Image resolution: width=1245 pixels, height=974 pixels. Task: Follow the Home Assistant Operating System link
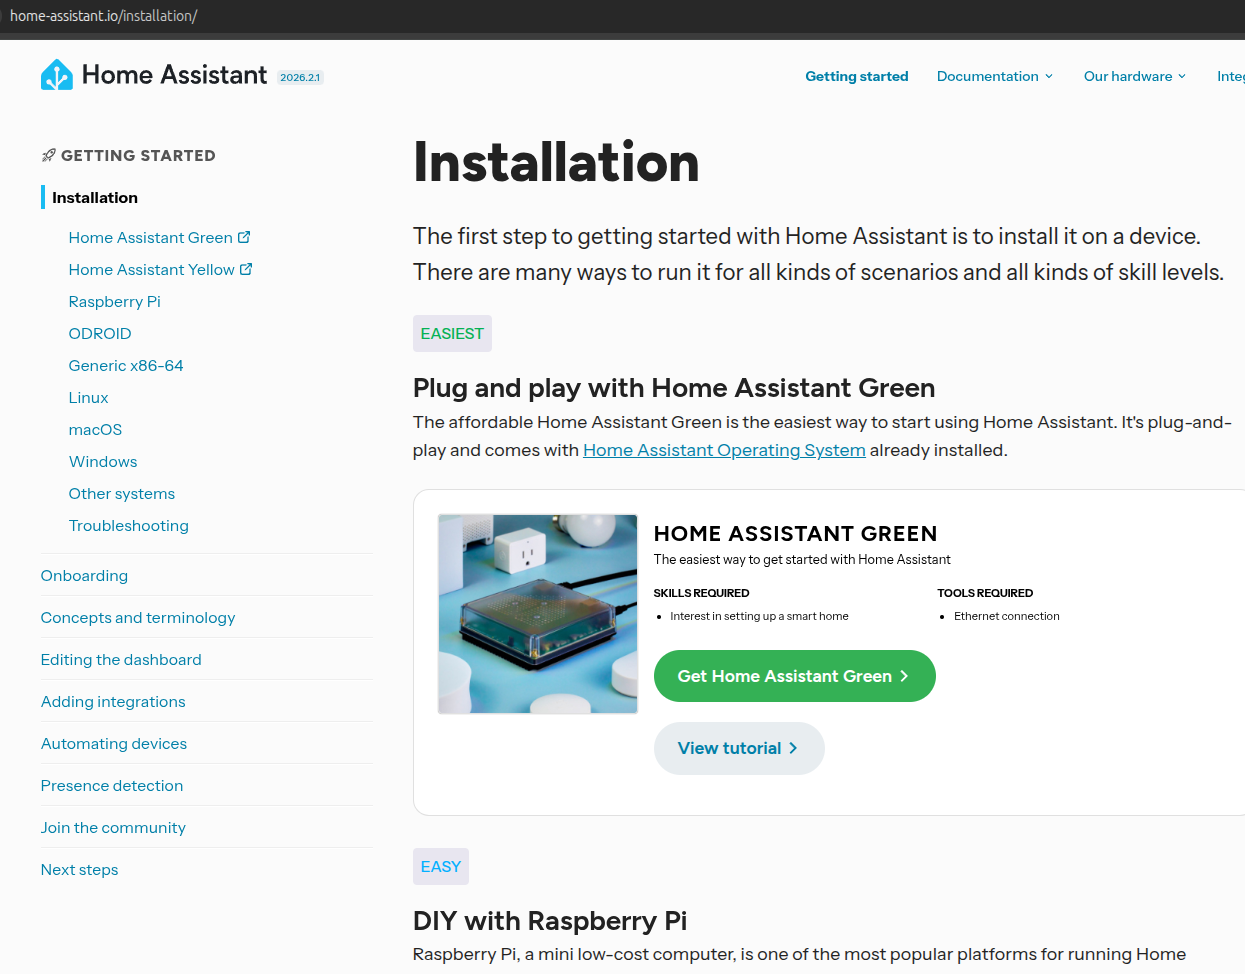pyautogui.click(x=724, y=450)
